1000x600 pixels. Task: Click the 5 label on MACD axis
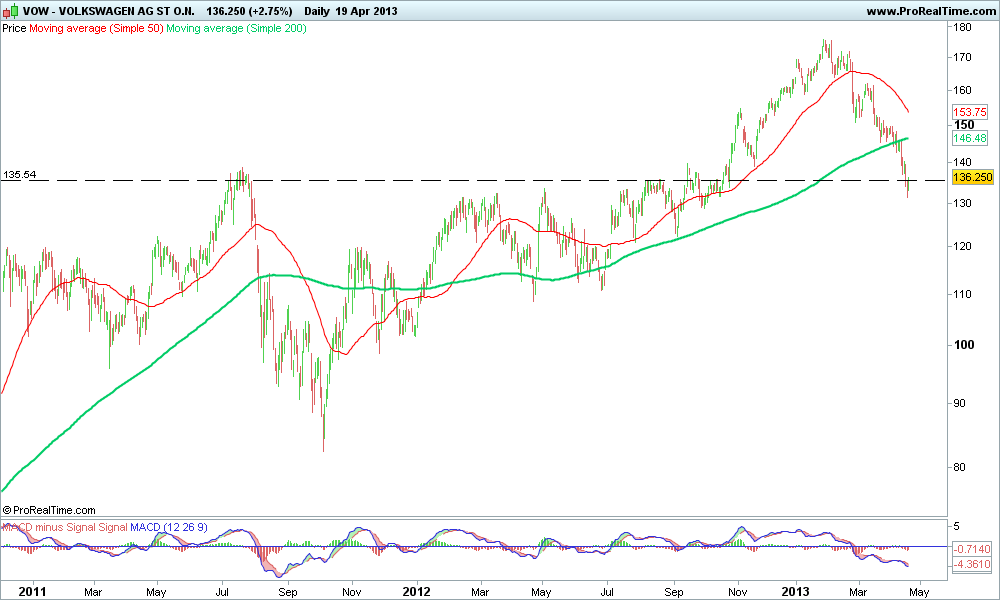pos(956,527)
